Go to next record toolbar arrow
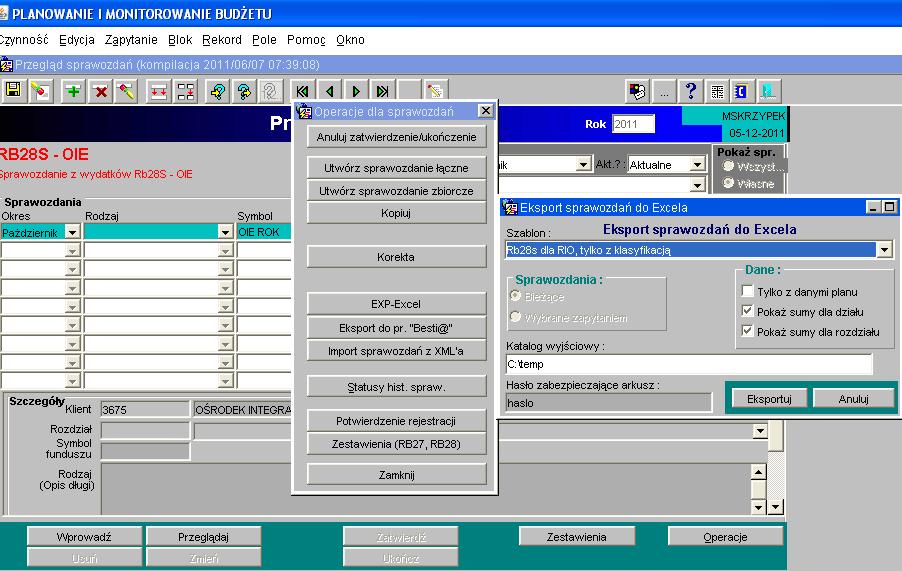The image size is (902, 571). (x=356, y=91)
